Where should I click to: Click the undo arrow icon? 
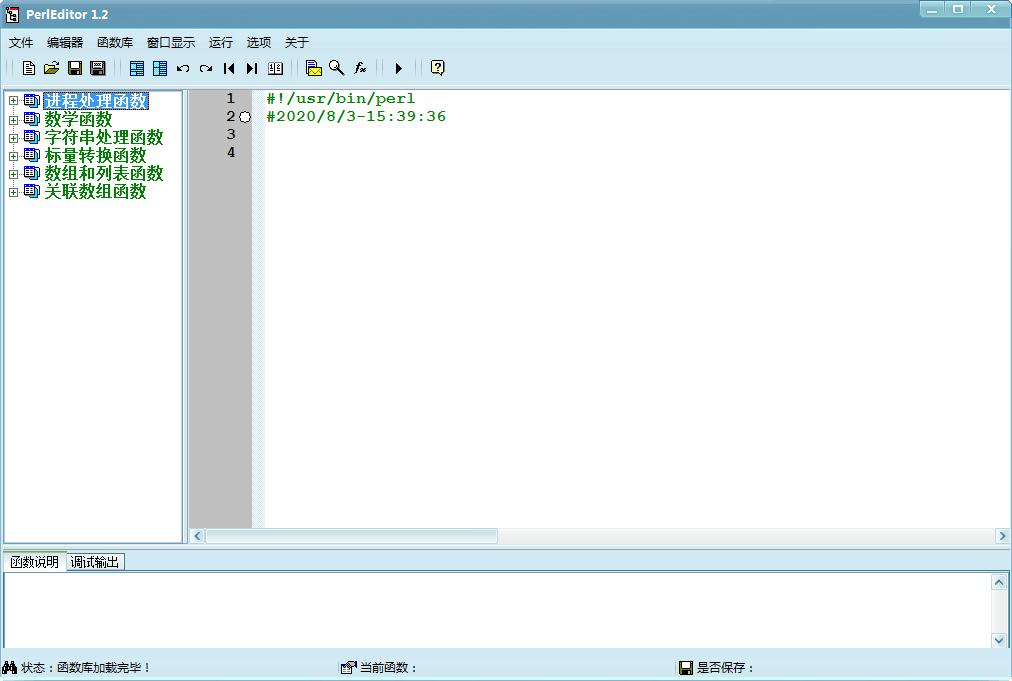coord(183,68)
